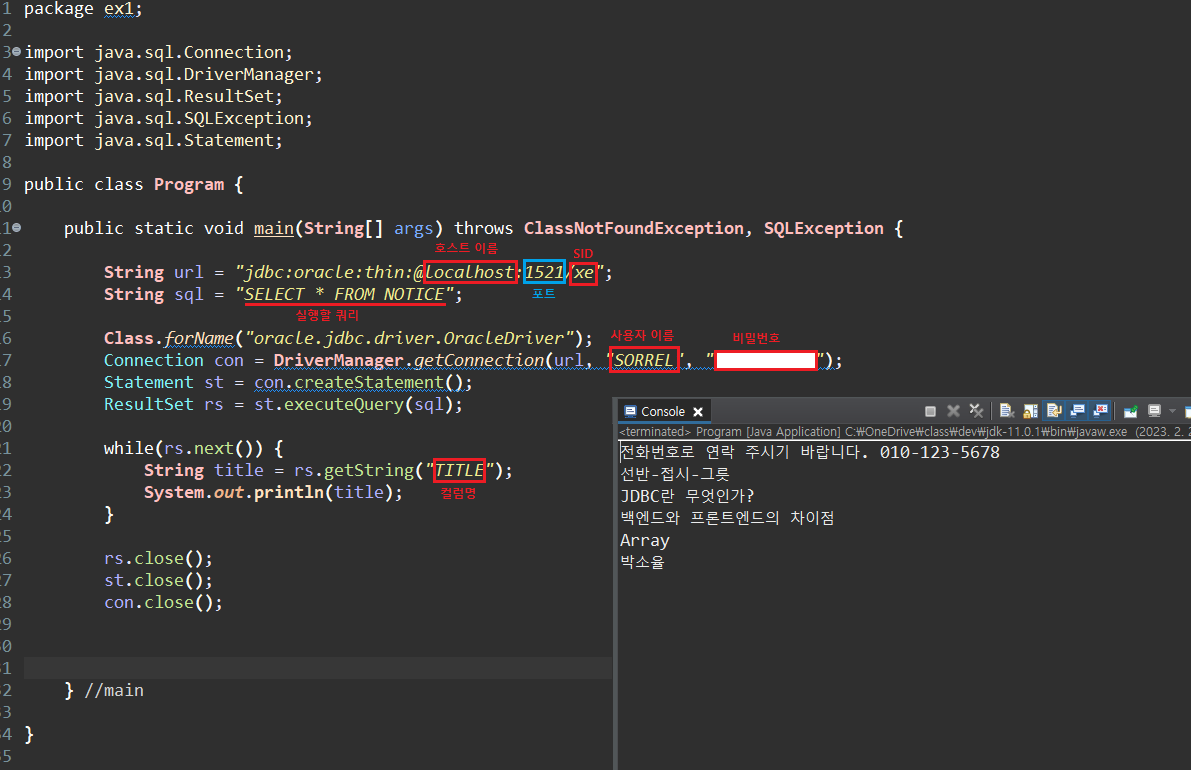Click the terminated Program launch description line
This screenshot has width=1191, height=770.
[x=904, y=431]
